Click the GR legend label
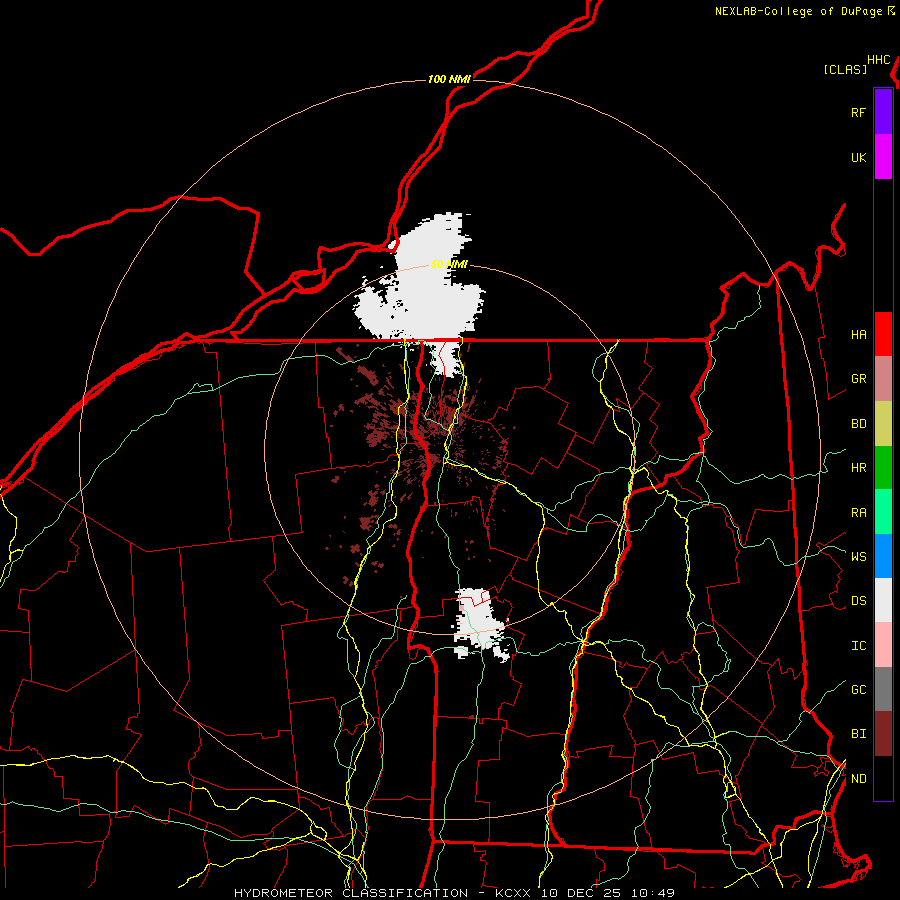The image size is (900, 900). coord(858,379)
